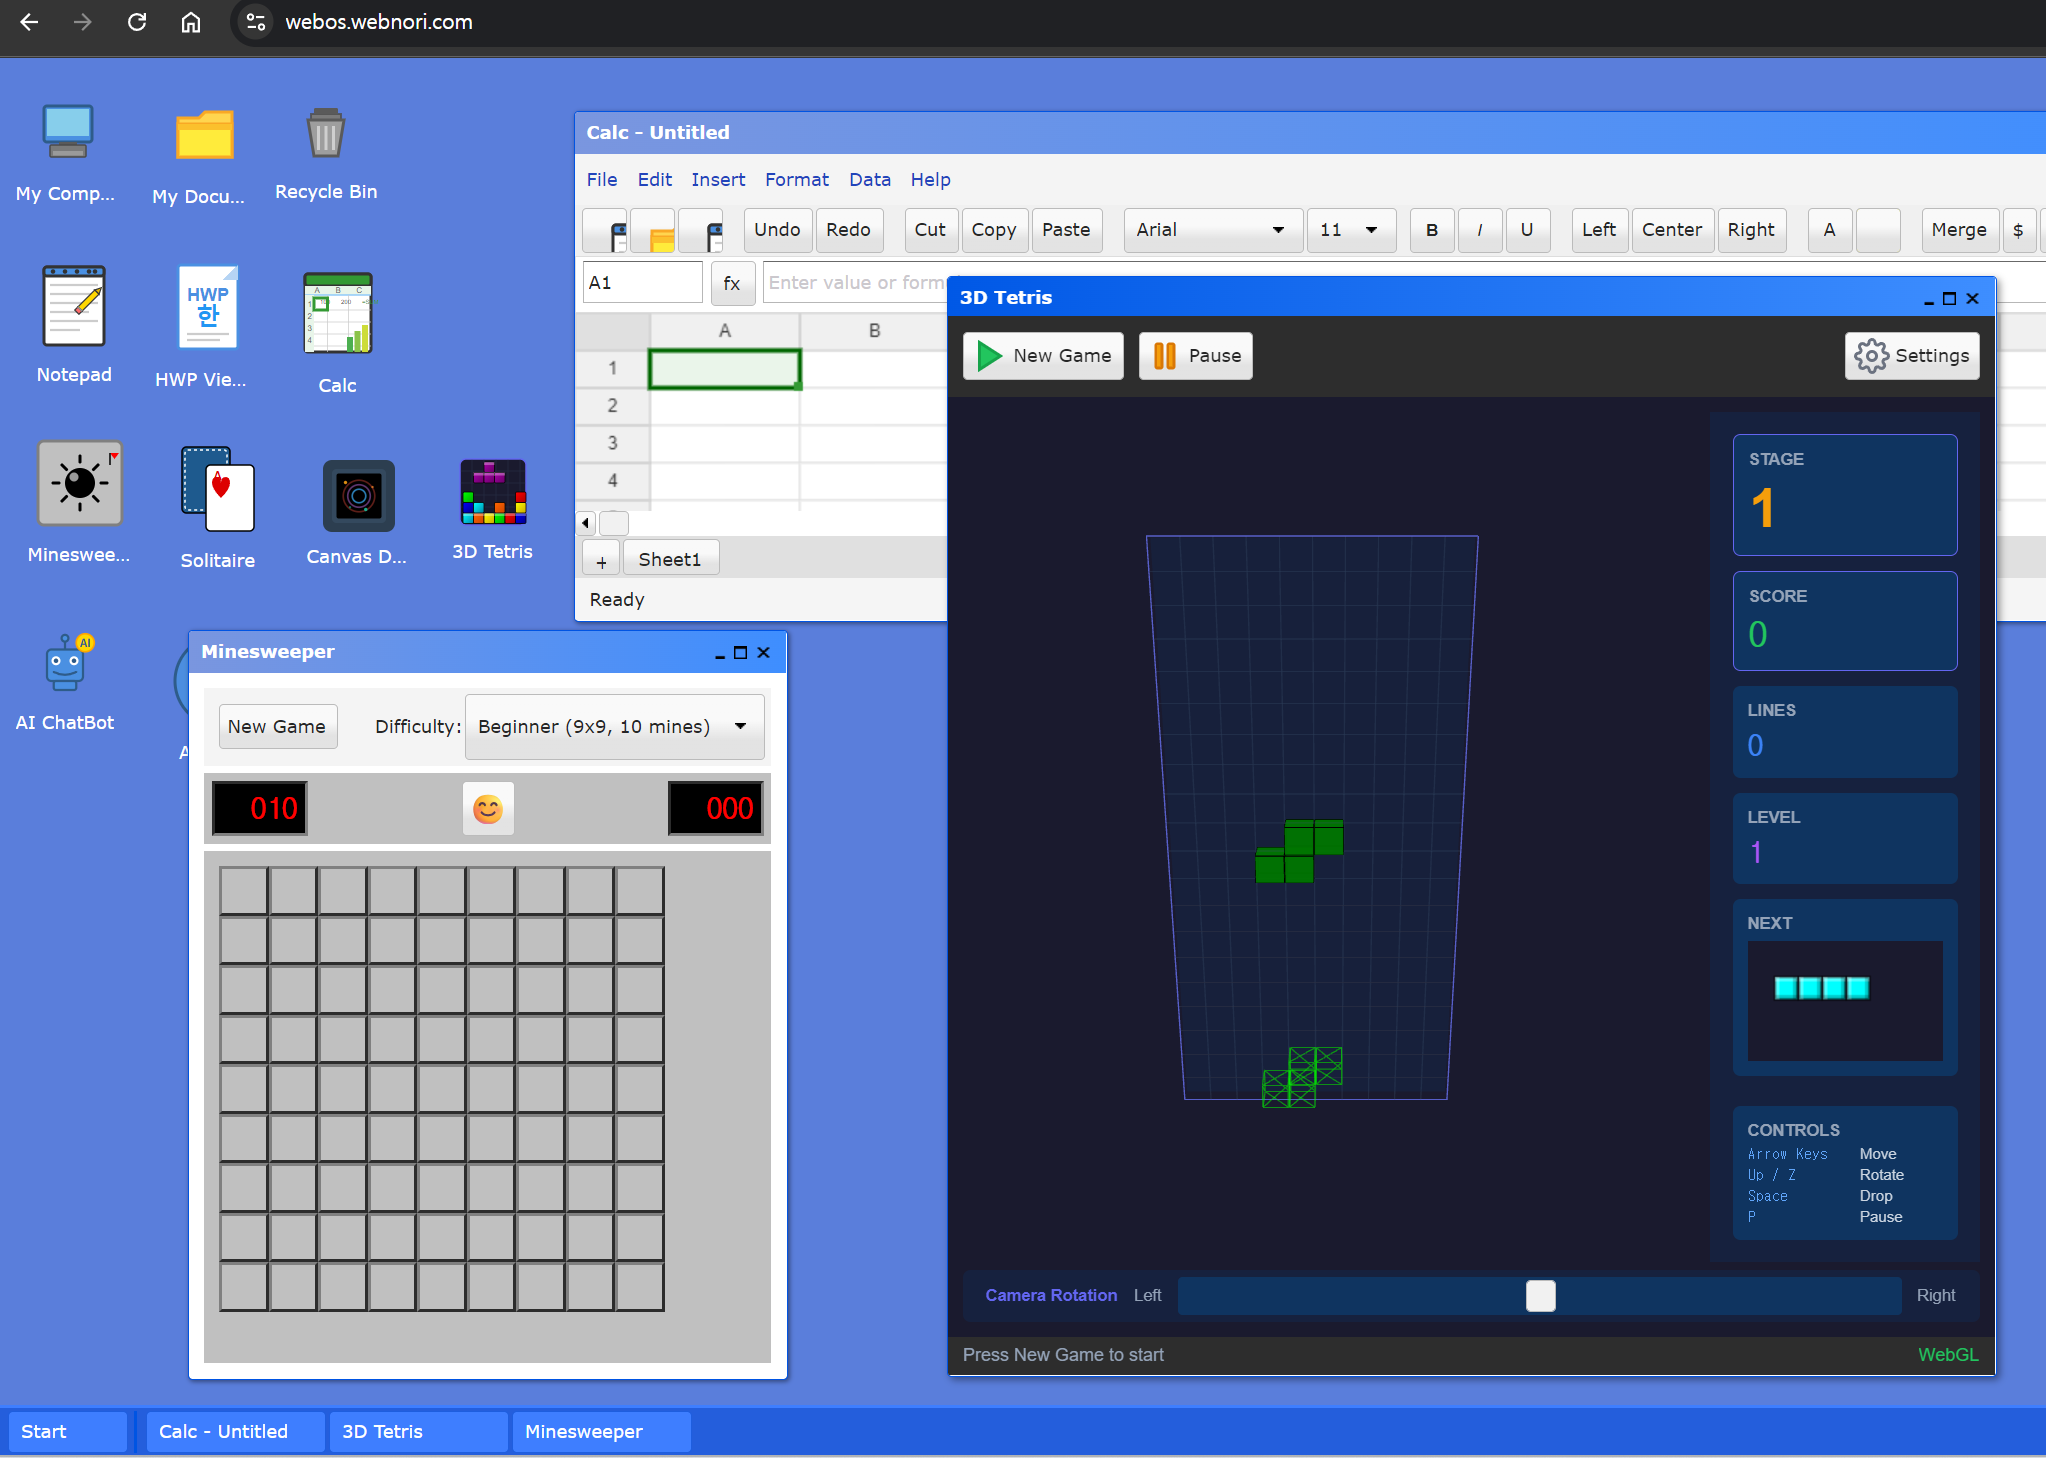Open the HWP Viewer icon
2046x1458 pixels.
click(206, 308)
